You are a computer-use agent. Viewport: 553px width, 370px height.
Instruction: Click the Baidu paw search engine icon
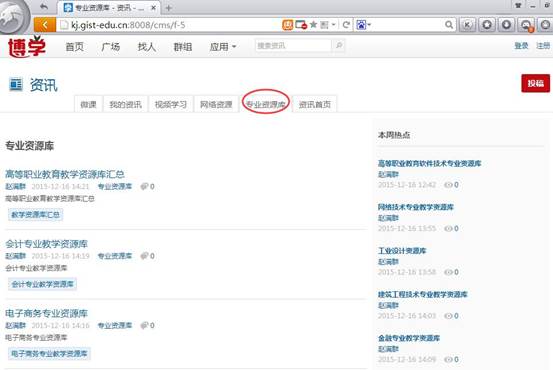[361, 25]
